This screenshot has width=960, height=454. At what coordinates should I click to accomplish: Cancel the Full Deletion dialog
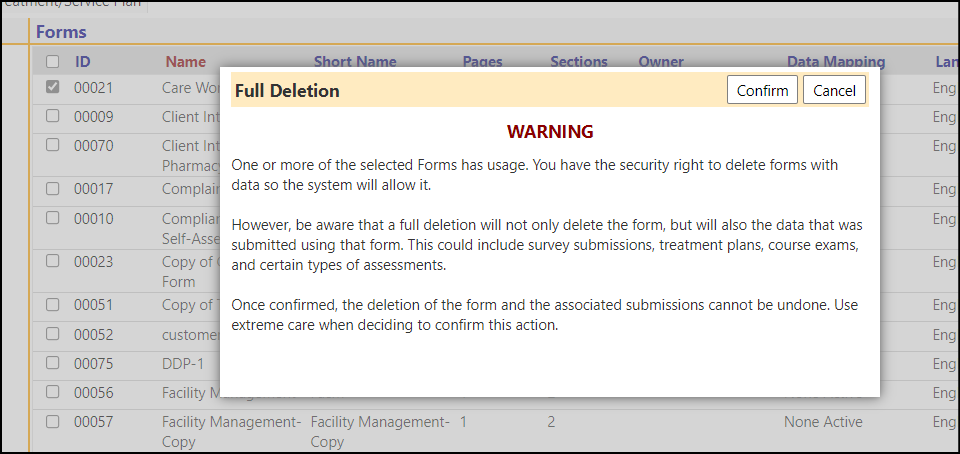[834, 90]
